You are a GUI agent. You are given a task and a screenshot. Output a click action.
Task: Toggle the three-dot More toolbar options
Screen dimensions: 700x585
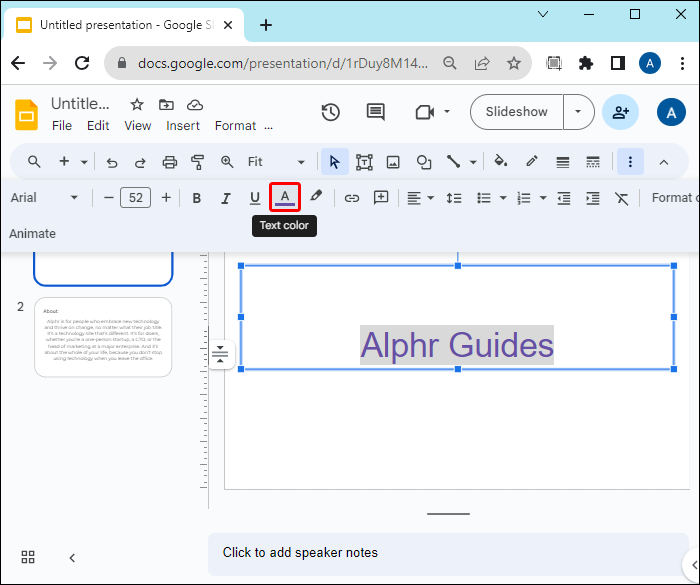(x=630, y=162)
